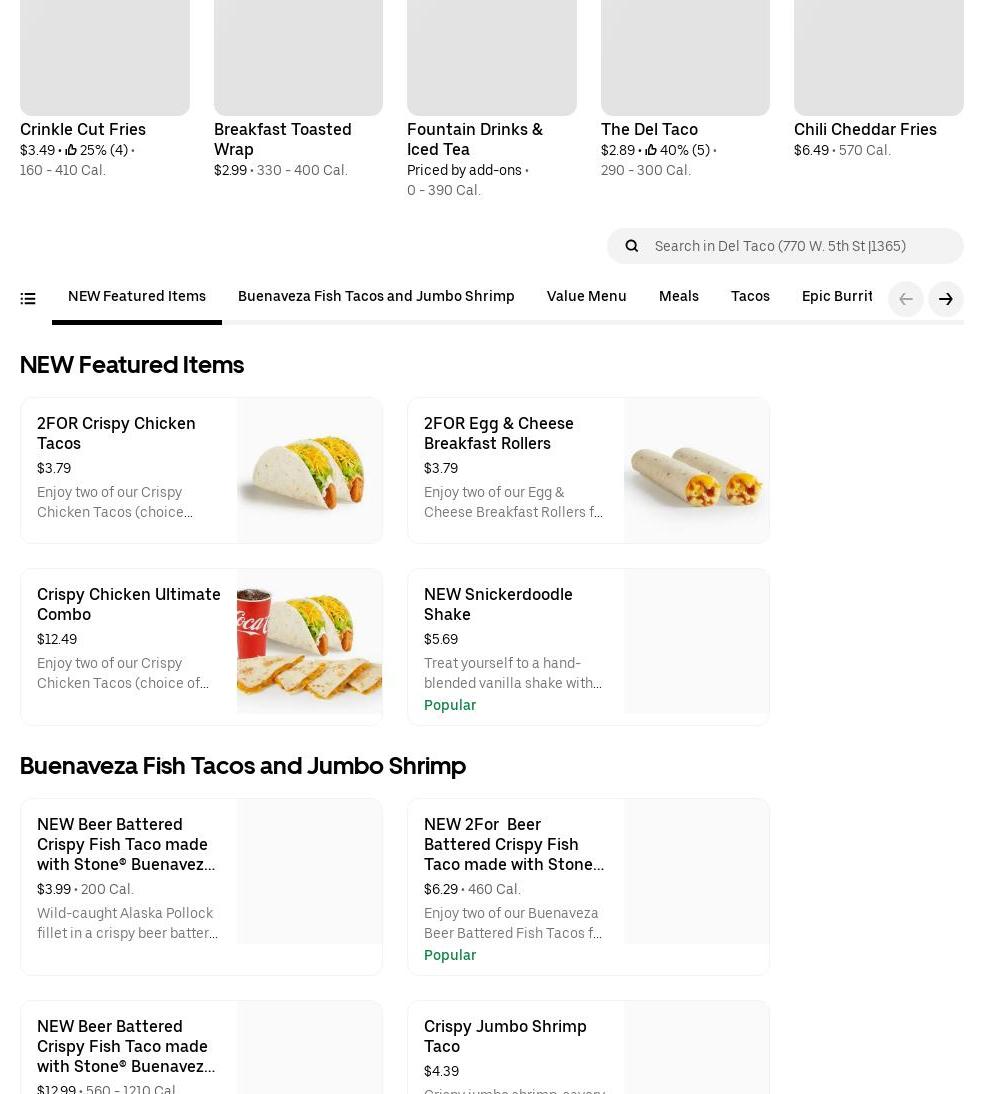Select the NEW Snickerdoodle Shake item
Viewport: 984px width, 1094px height.
(x=498, y=604)
